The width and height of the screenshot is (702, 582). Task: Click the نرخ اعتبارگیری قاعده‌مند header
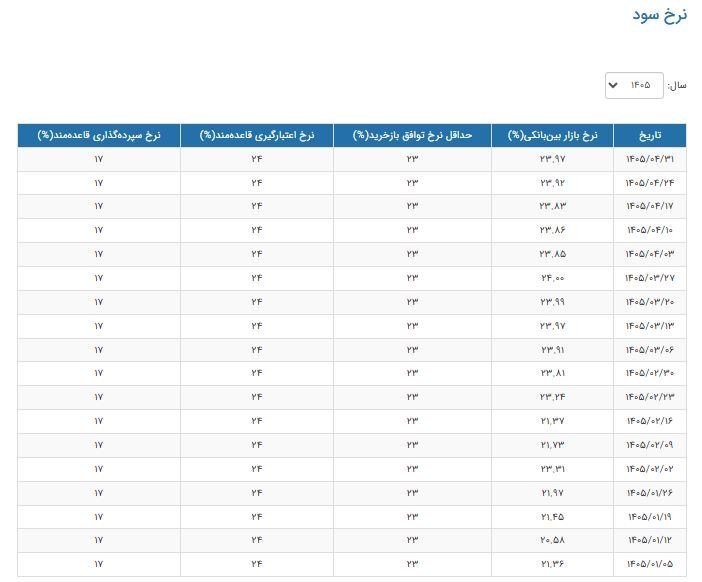pos(257,135)
